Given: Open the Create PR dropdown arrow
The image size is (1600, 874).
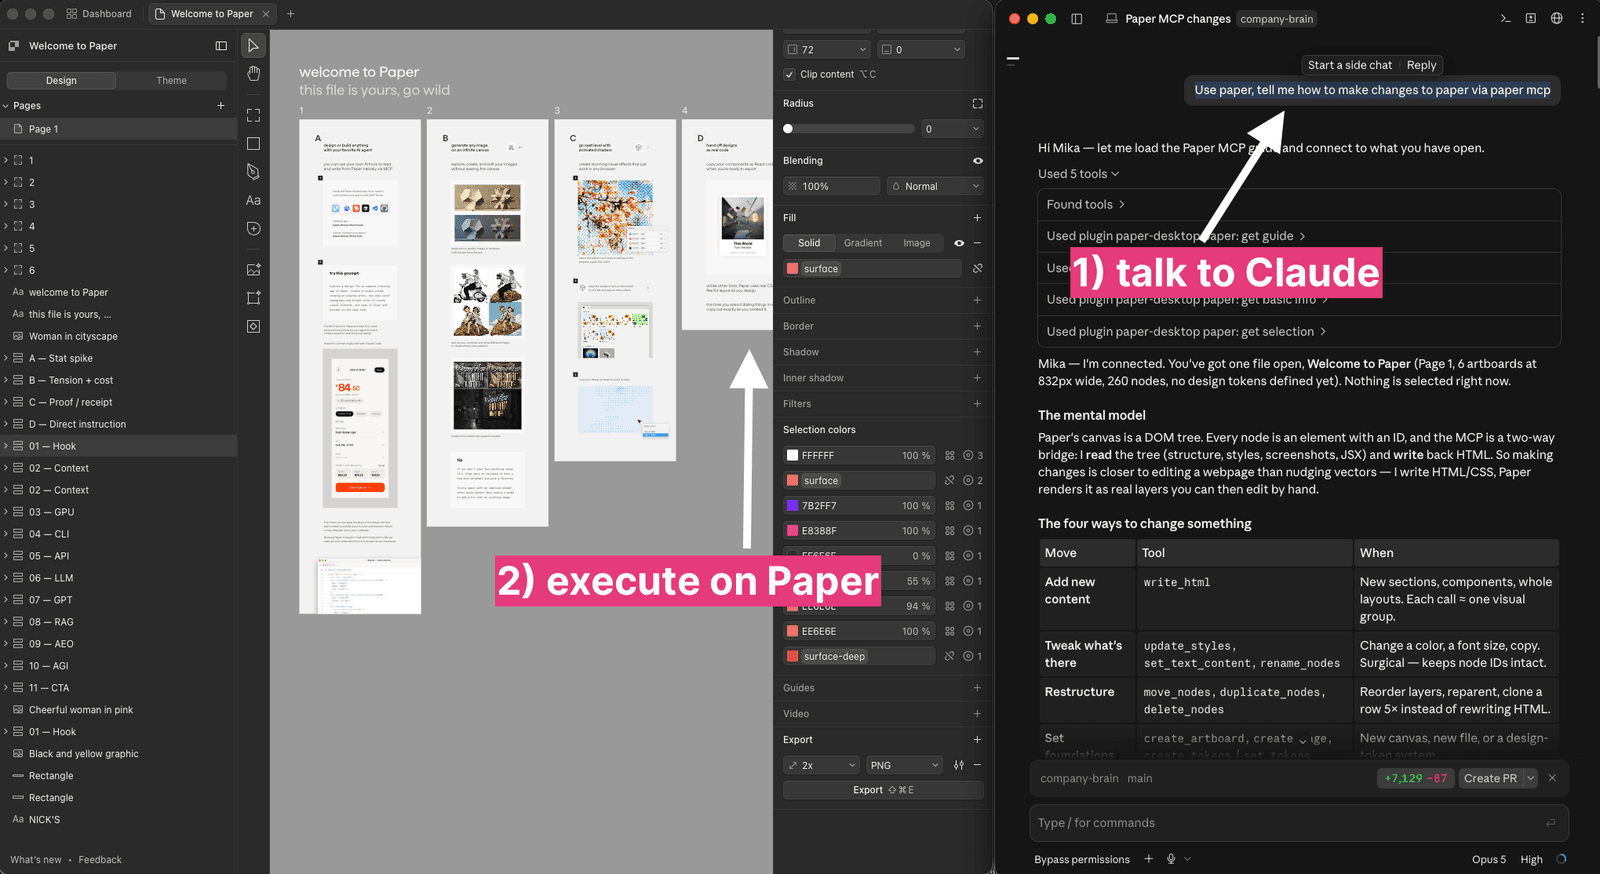Looking at the screenshot, I should (1530, 778).
